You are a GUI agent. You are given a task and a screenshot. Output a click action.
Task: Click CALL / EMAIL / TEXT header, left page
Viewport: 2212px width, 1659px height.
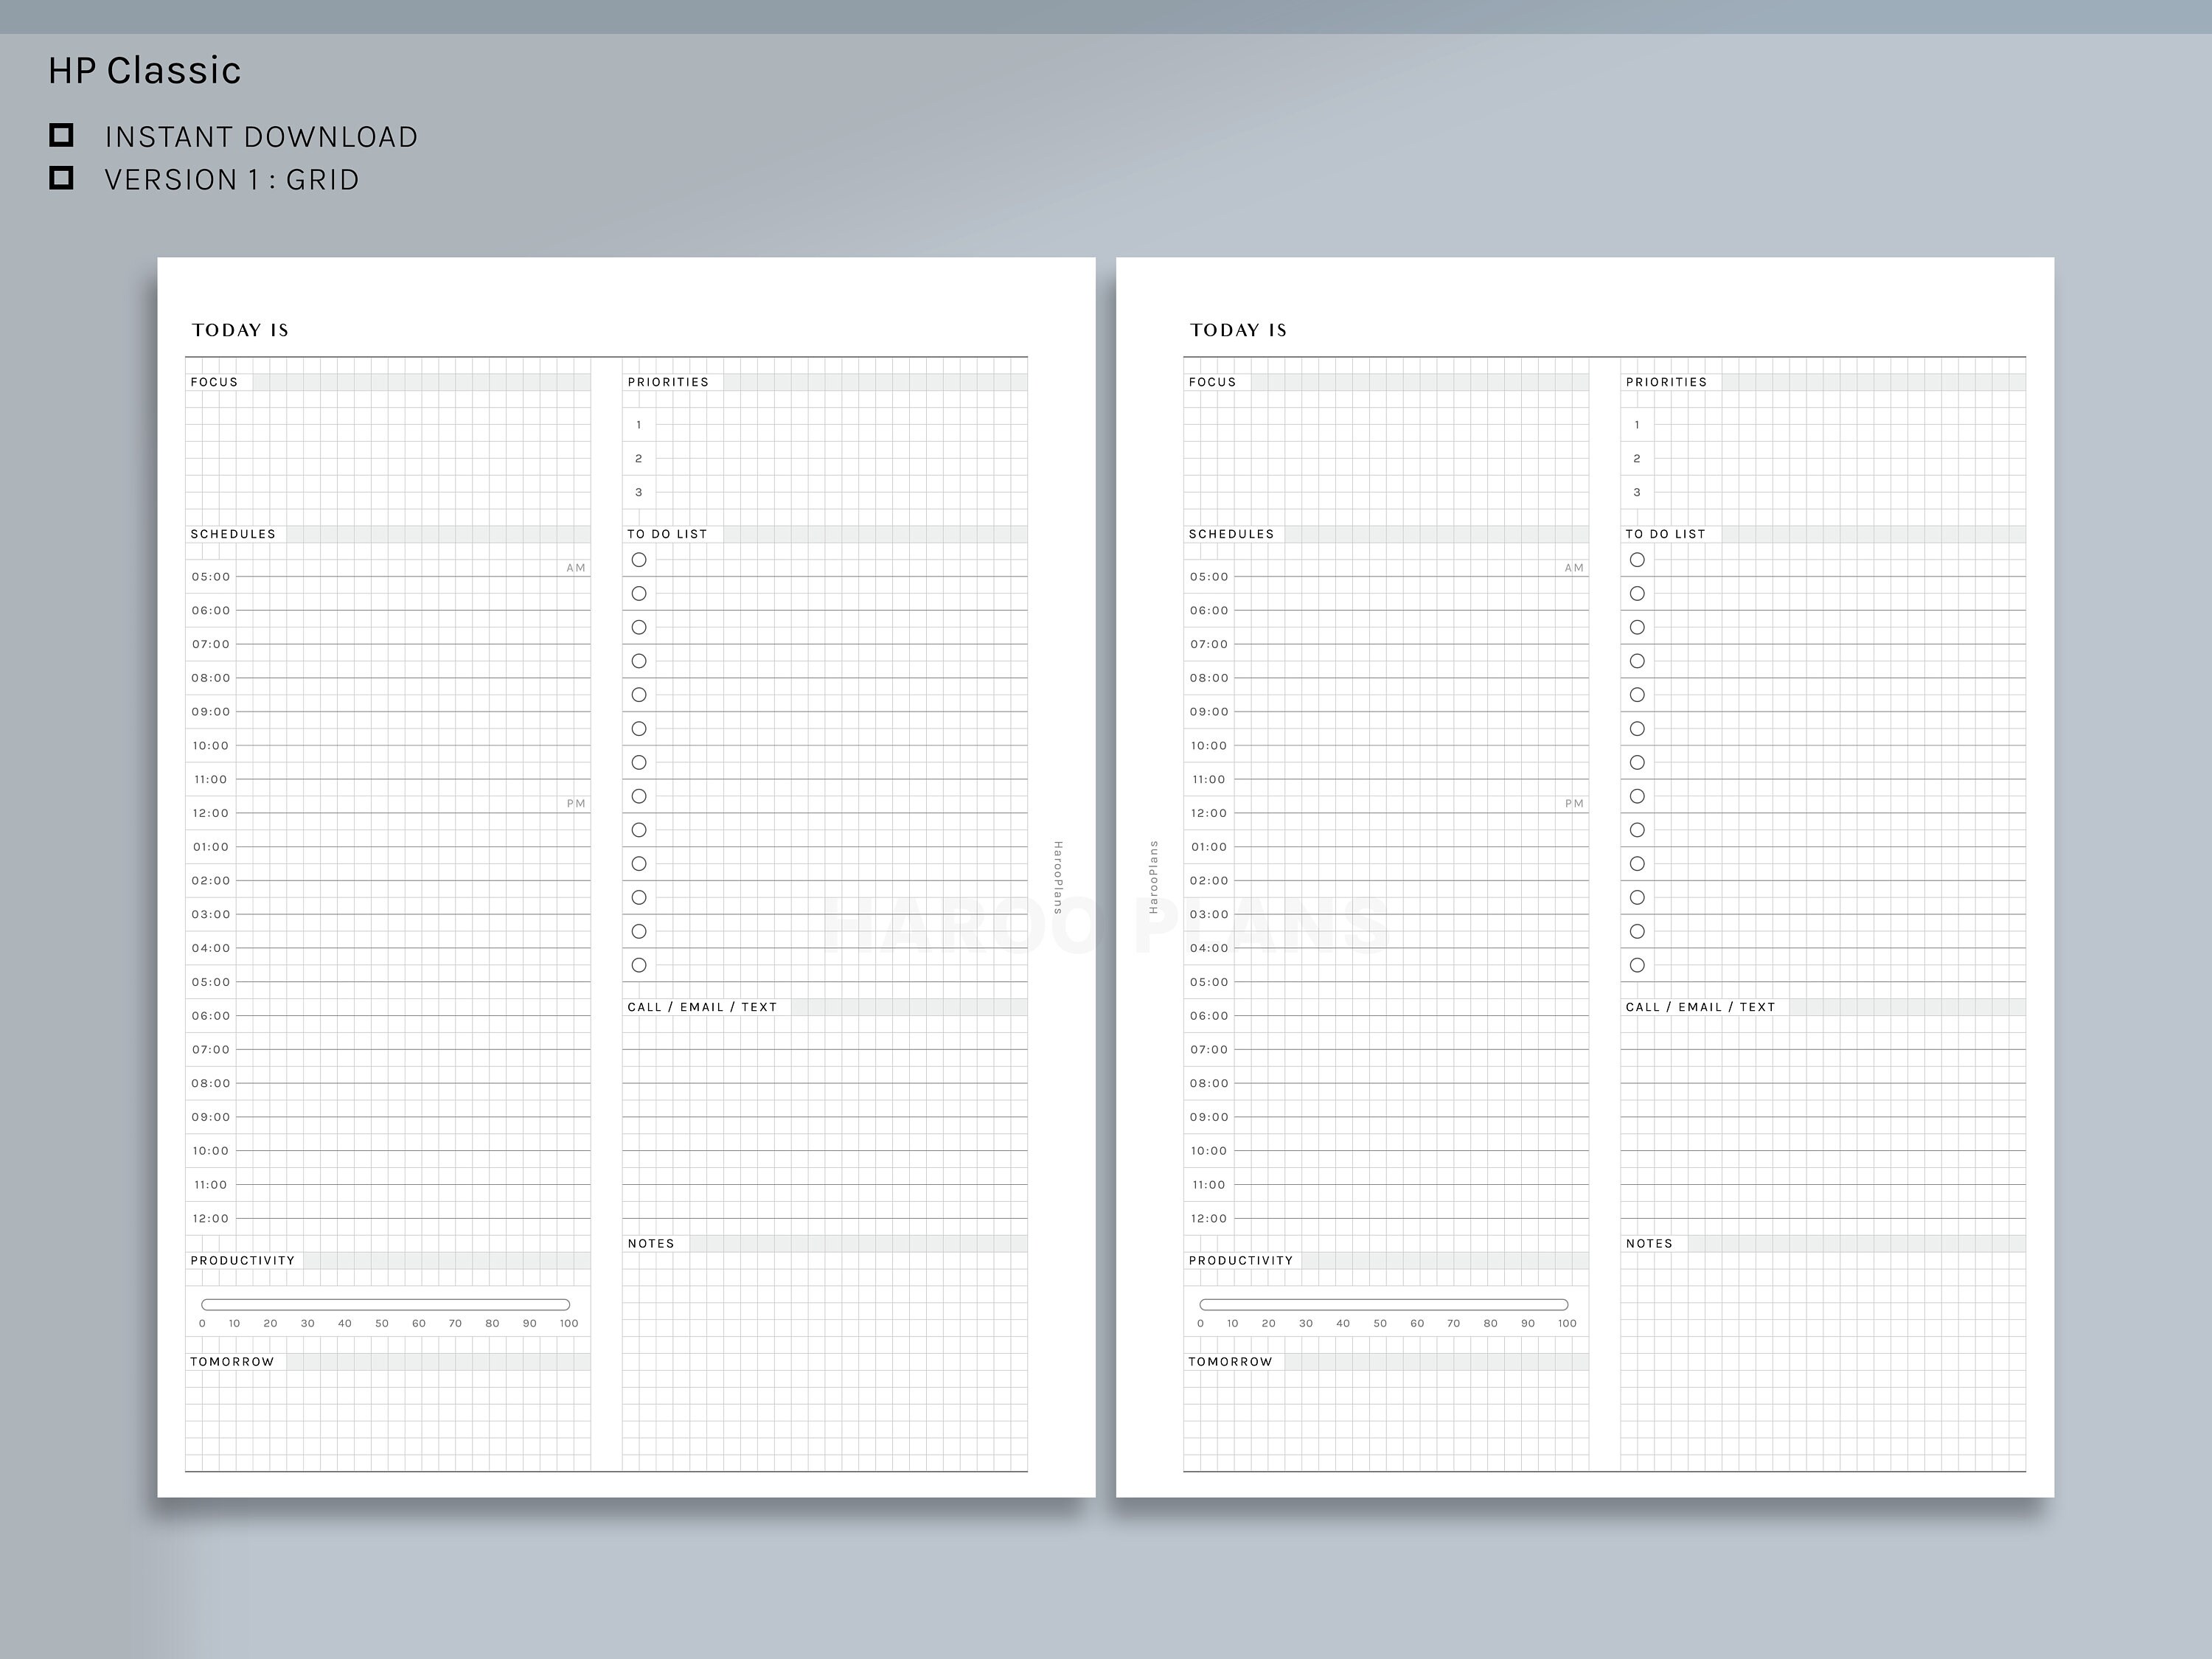pos(702,1007)
